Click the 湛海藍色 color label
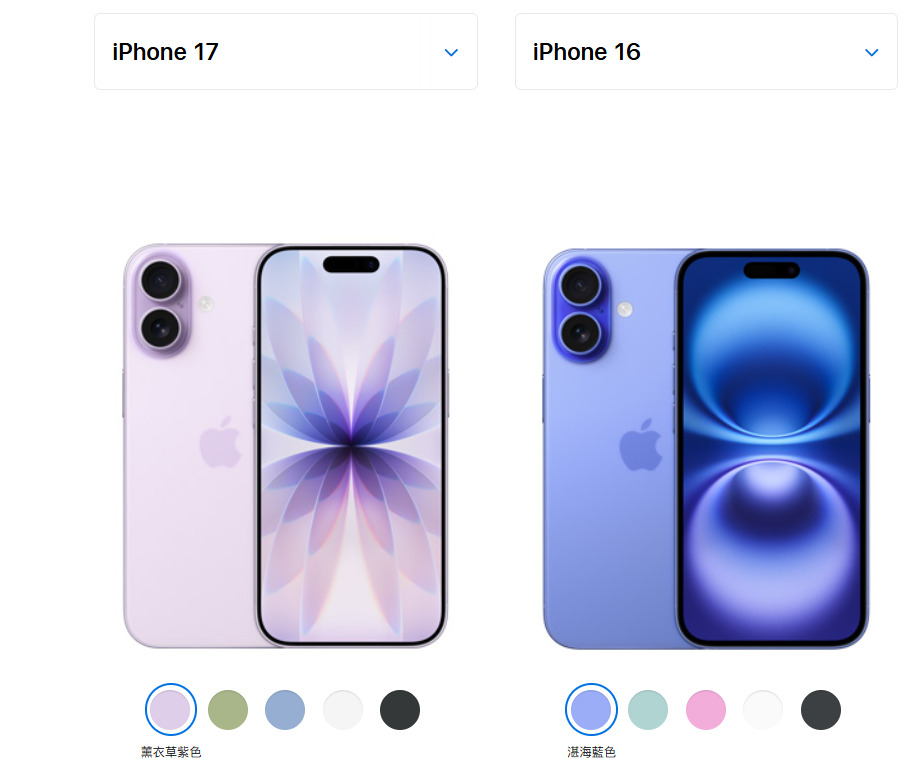 592,752
